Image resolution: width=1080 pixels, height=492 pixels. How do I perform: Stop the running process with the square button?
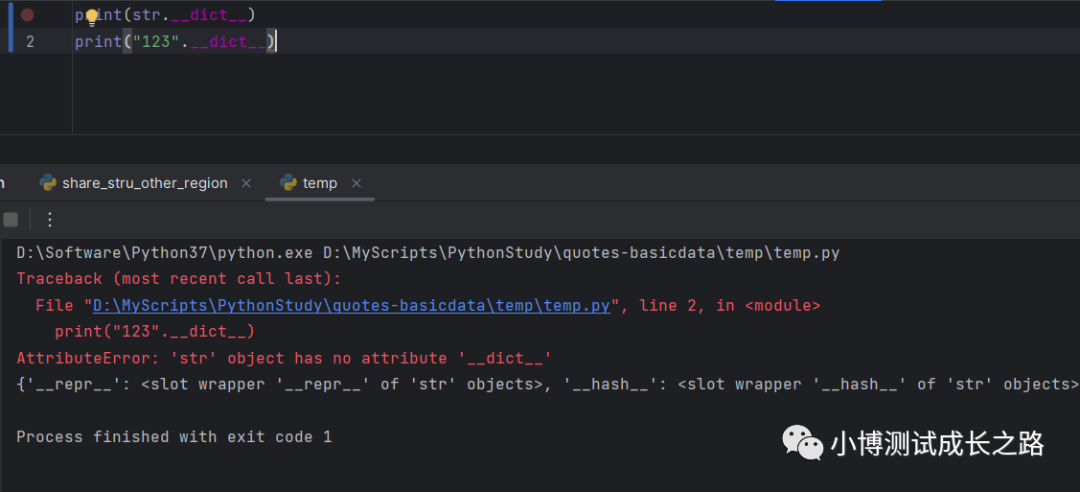(x=10, y=219)
